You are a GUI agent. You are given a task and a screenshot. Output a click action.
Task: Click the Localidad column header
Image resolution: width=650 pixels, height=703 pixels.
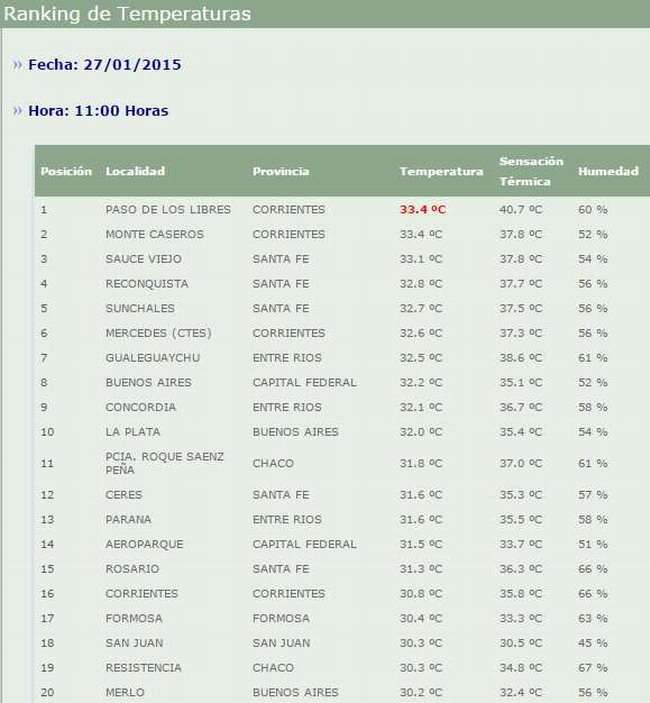click(x=135, y=171)
